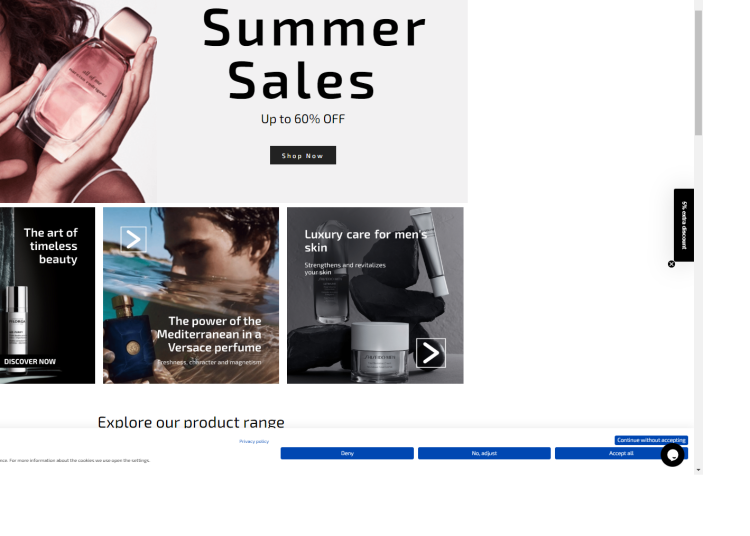This screenshot has height=536, width=750.
Task: Open the chat bubble widget
Action: pyautogui.click(x=672, y=455)
